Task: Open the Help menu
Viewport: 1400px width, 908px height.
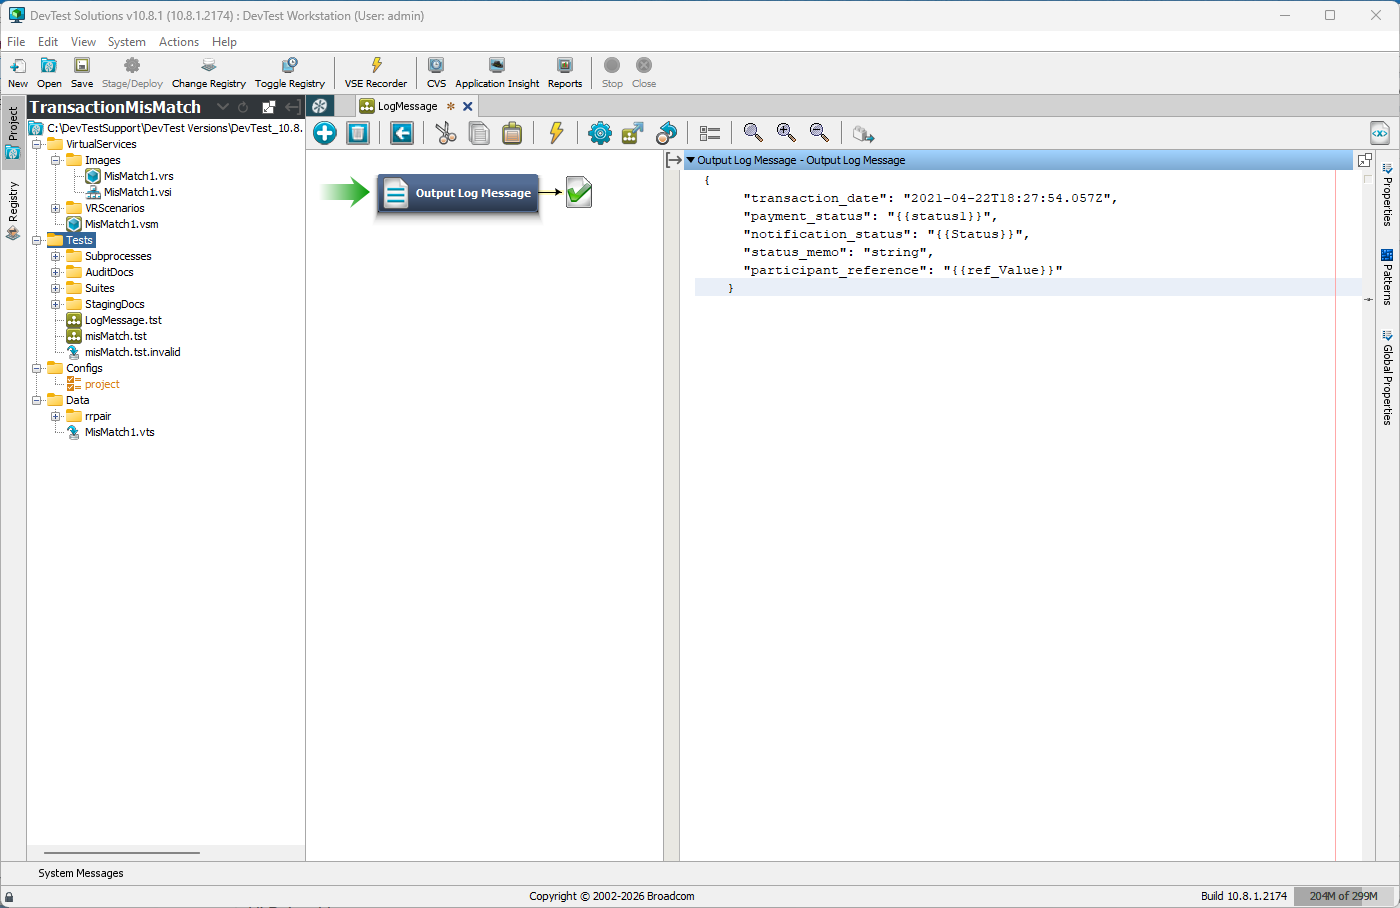Action: coord(224,42)
